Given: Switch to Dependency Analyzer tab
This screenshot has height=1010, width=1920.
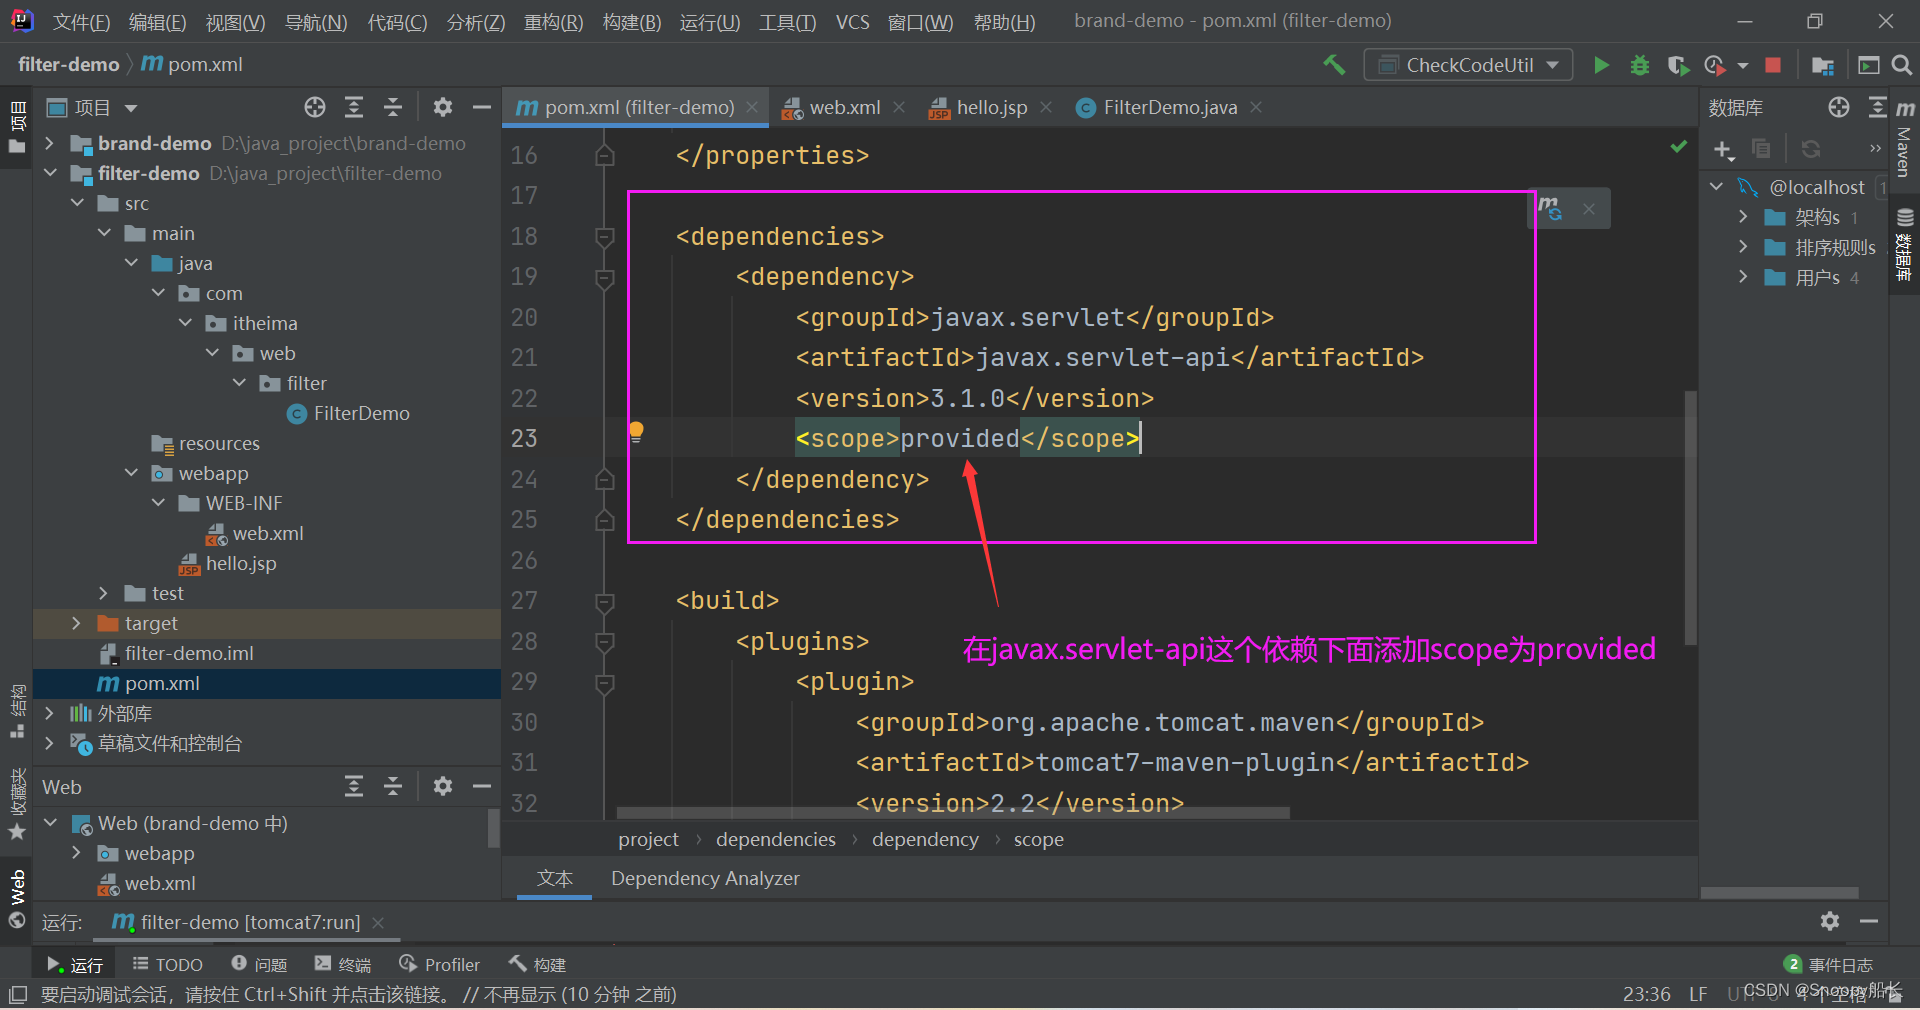Looking at the screenshot, I should [705, 878].
